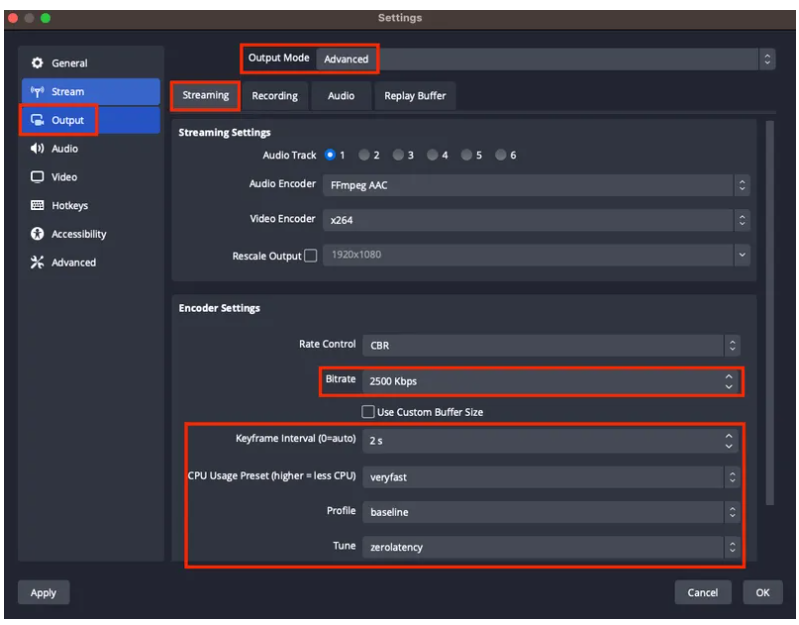Screen dimensions: 799x625
Task: Select audio track 3
Action: [x=398, y=155]
